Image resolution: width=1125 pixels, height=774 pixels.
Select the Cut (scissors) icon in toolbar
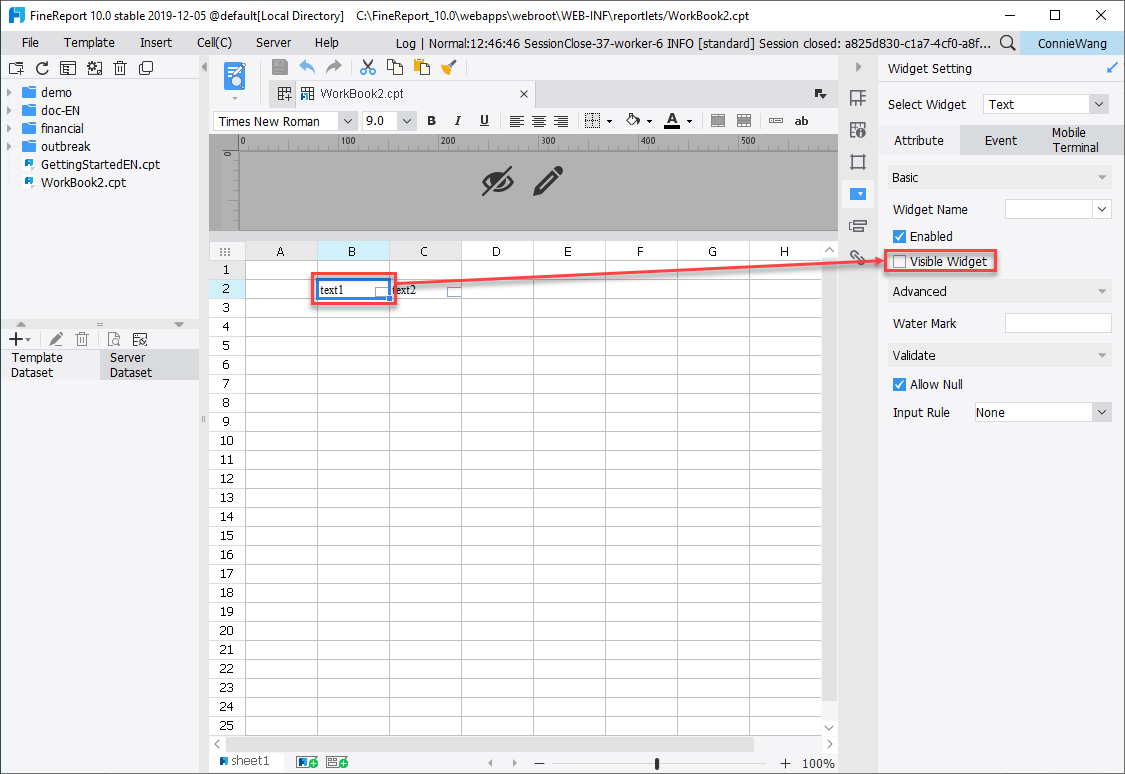tap(367, 67)
